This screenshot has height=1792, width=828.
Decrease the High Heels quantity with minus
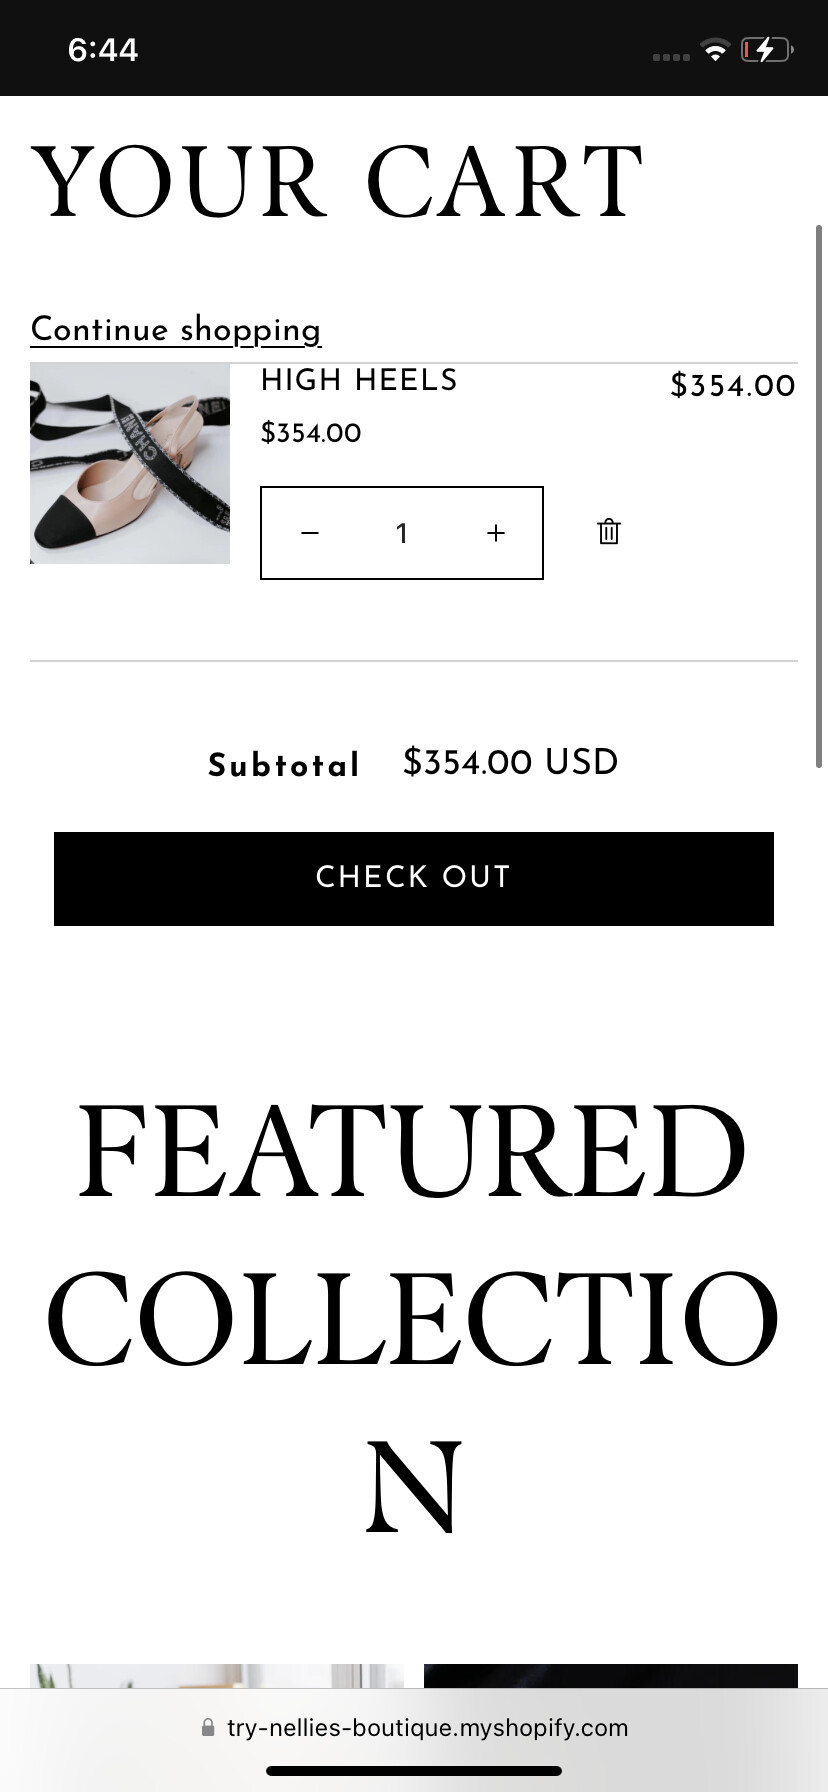coord(310,533)
